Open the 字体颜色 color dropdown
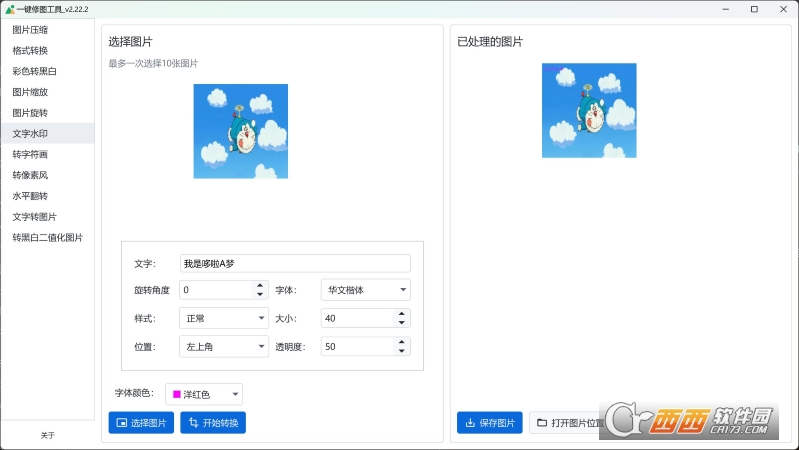 (x=204, y=394)
